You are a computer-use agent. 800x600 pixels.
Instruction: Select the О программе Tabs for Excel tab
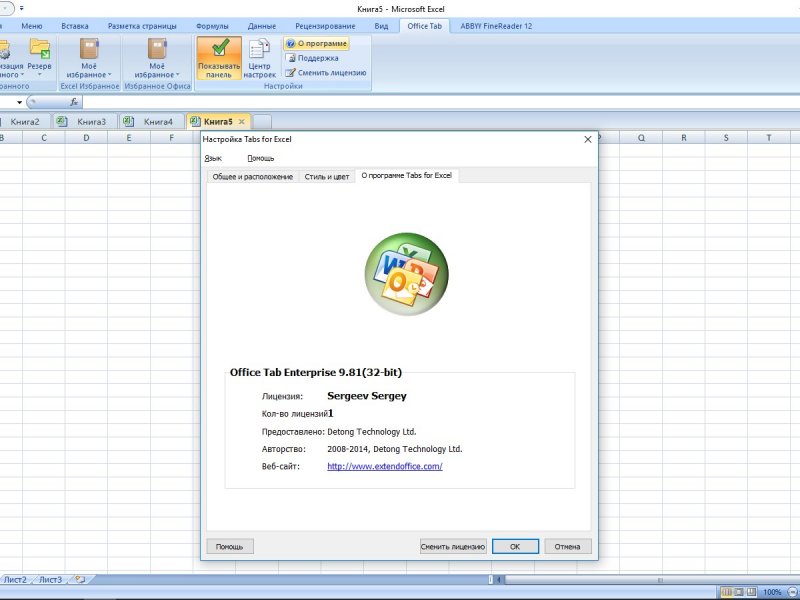point(407,176)
